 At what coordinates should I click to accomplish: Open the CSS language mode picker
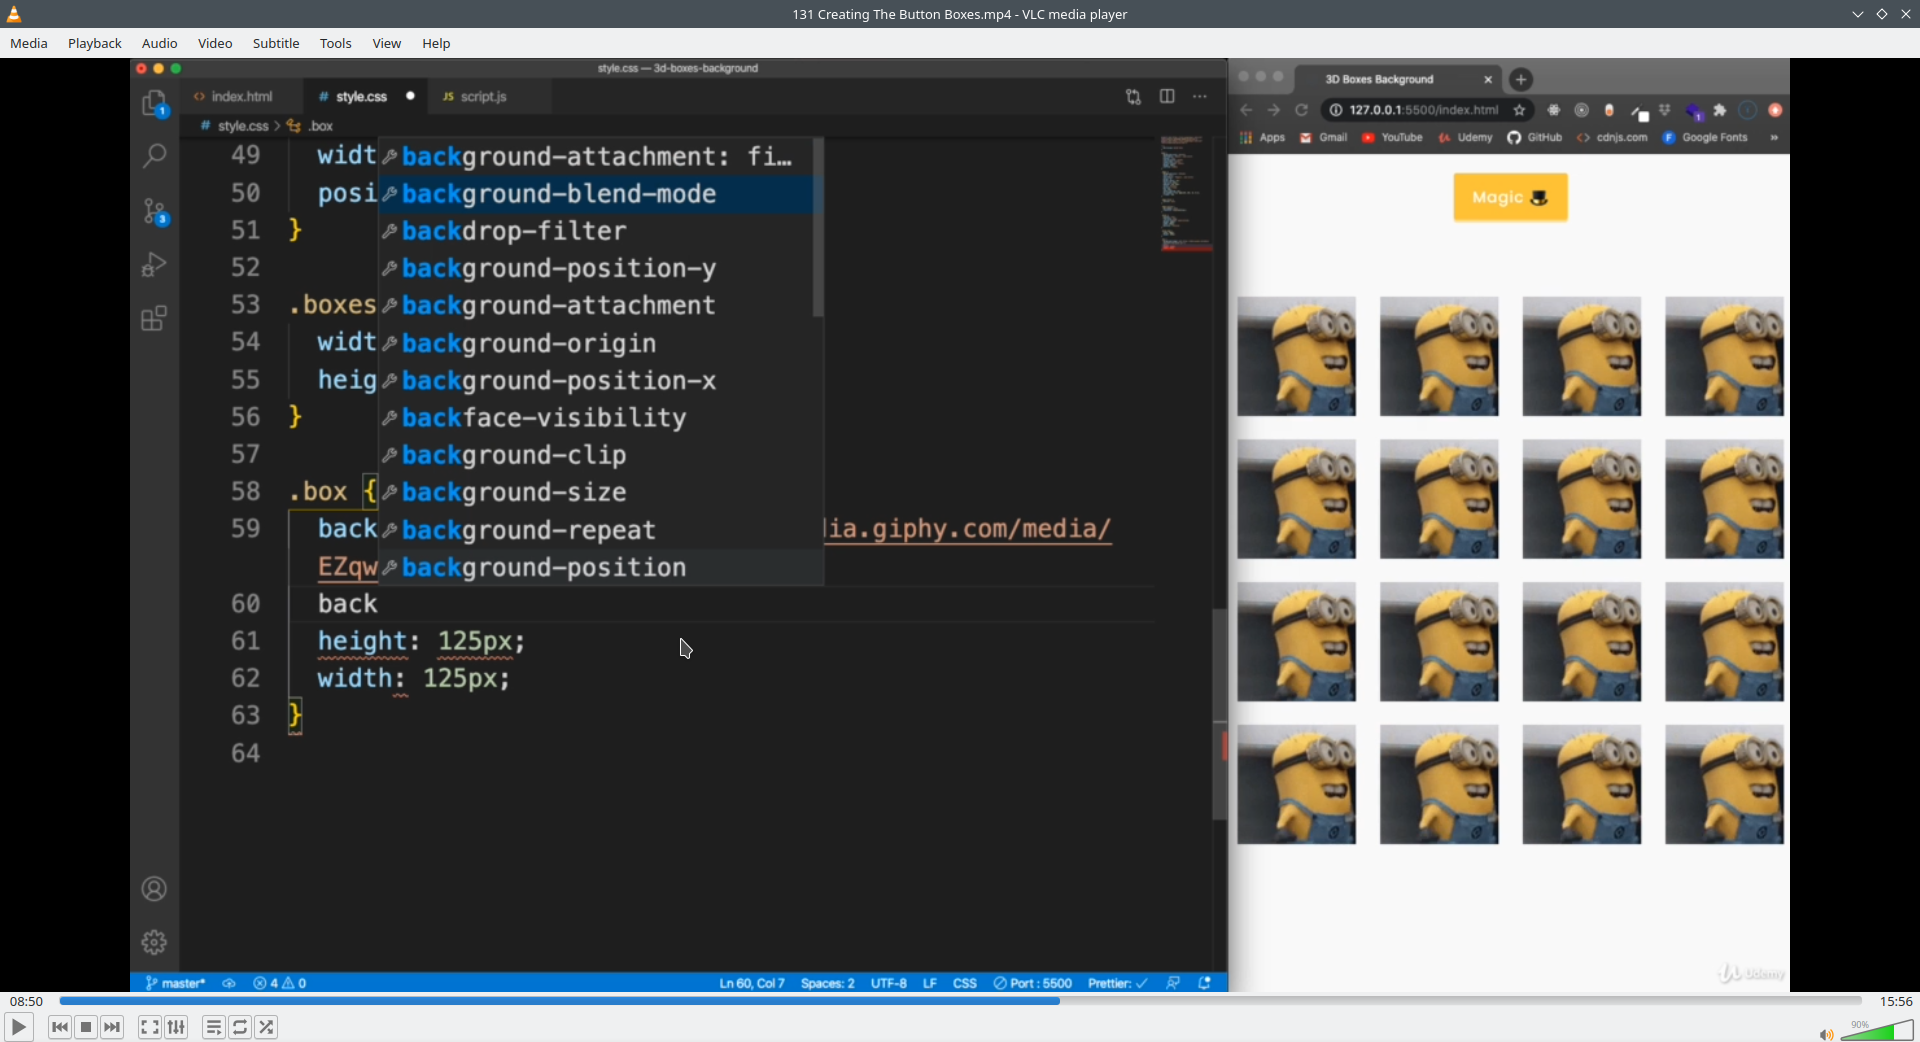click(x=965, y=983)
